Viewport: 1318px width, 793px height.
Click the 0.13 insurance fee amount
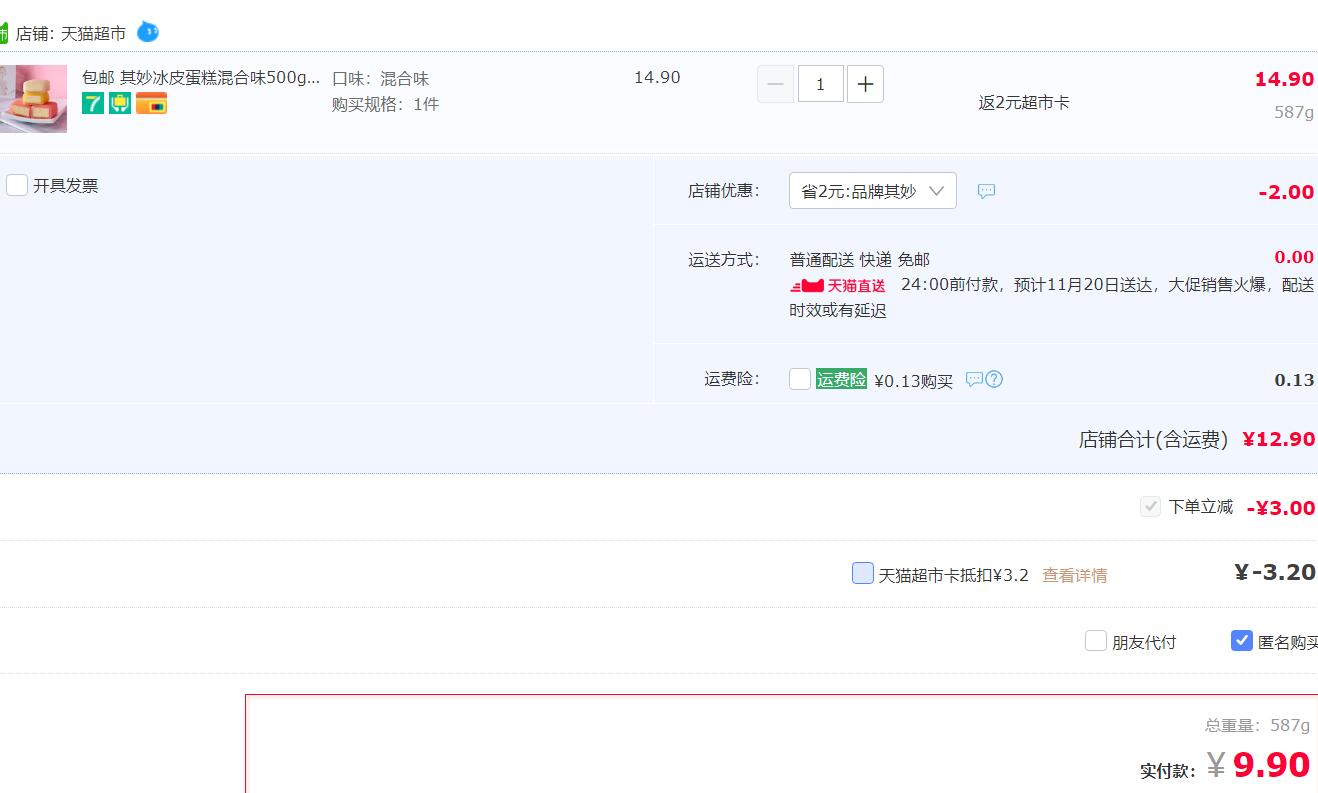pos(1294,380)
